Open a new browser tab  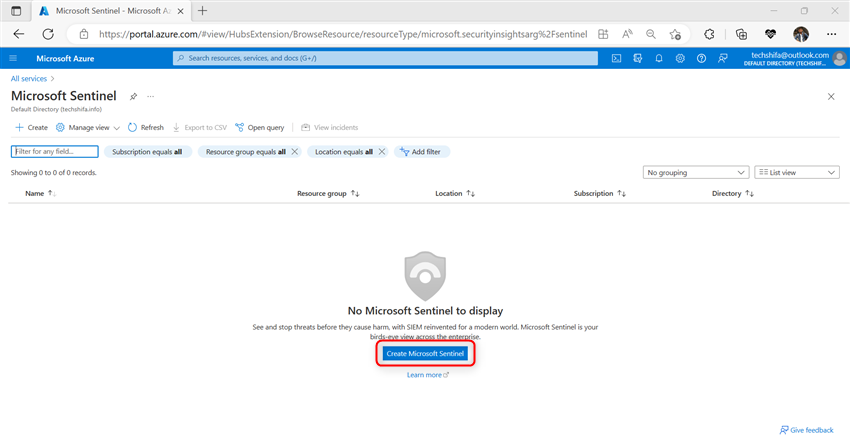point(202,11)
